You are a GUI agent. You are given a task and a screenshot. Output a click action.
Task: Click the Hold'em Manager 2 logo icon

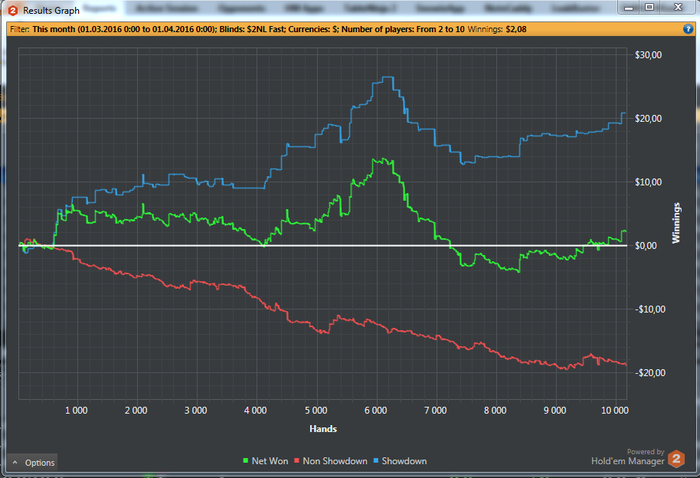tap(676, 459)
